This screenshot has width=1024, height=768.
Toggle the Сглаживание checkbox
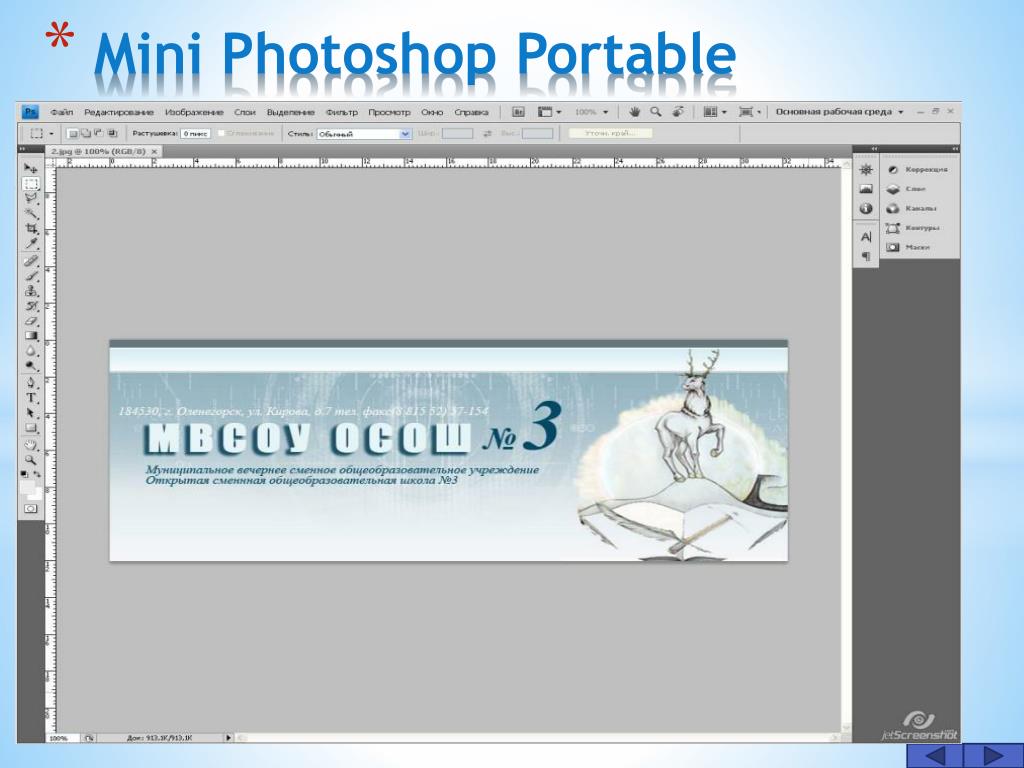tap(221, 133)
